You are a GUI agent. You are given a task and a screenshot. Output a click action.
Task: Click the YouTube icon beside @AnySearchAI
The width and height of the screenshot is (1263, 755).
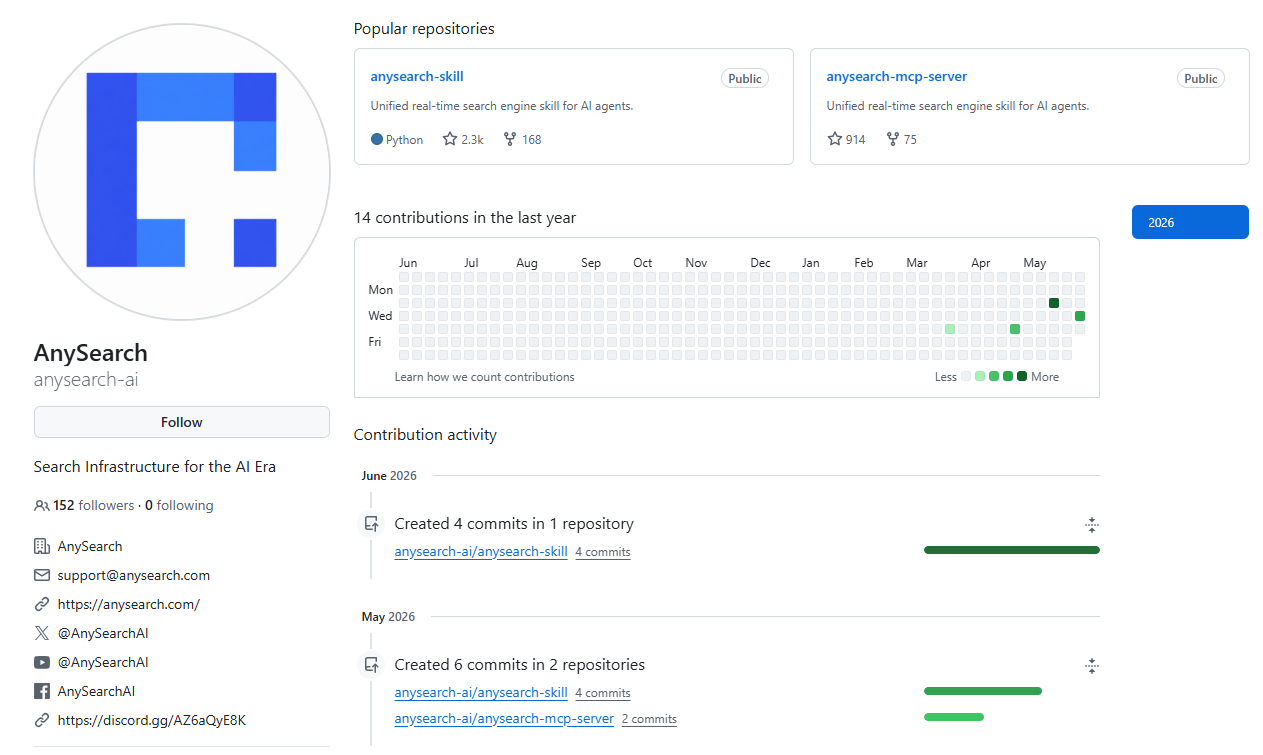pos(42,662)
